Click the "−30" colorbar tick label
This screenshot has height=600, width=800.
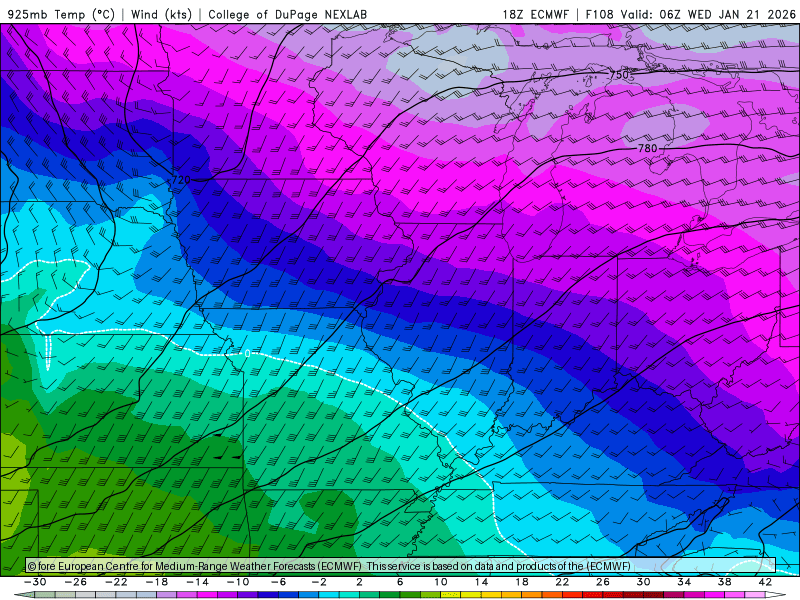[x=35, y=582]
